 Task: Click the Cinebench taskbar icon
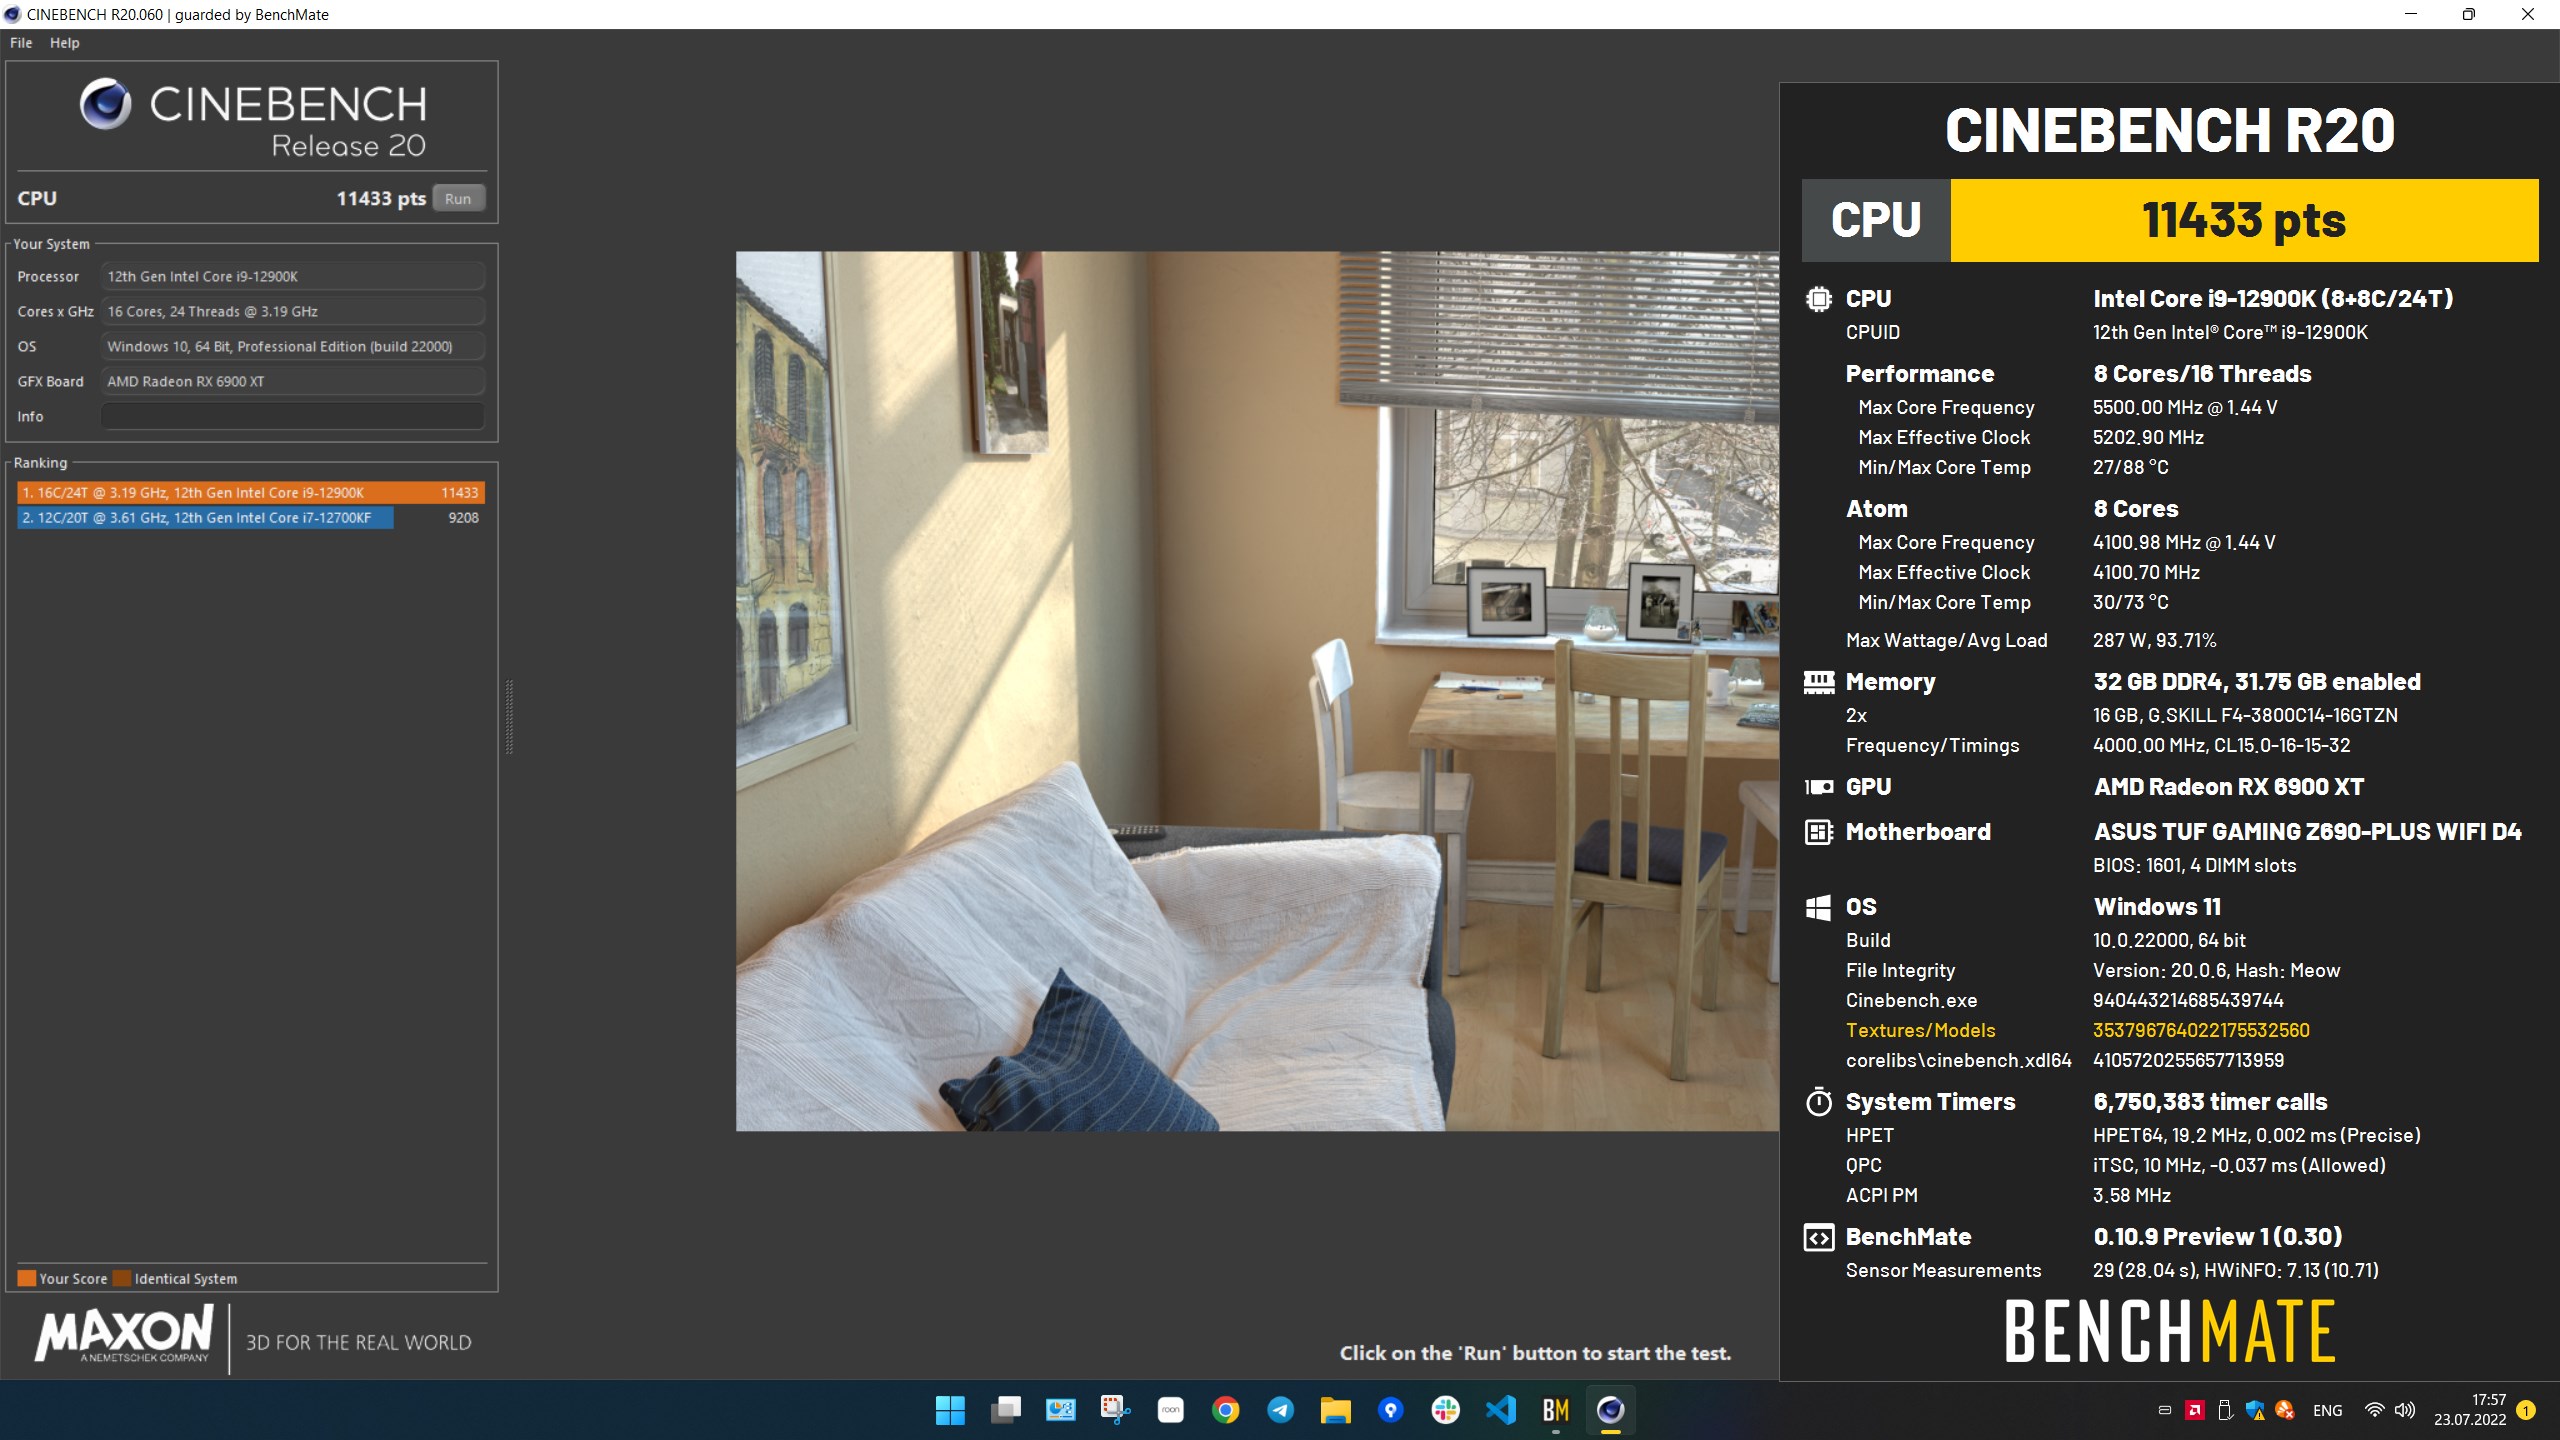tap(1610, 1410)
